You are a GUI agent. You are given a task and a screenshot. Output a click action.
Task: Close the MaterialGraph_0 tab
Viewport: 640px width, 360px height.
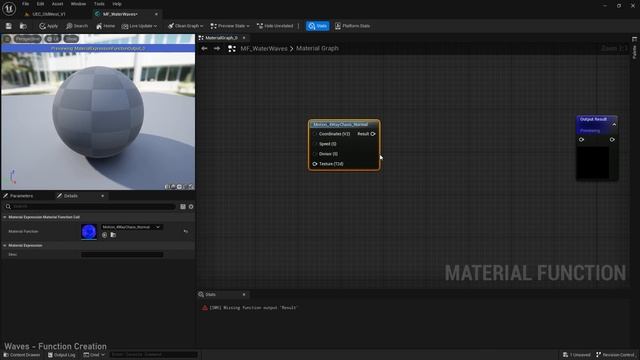244,38
